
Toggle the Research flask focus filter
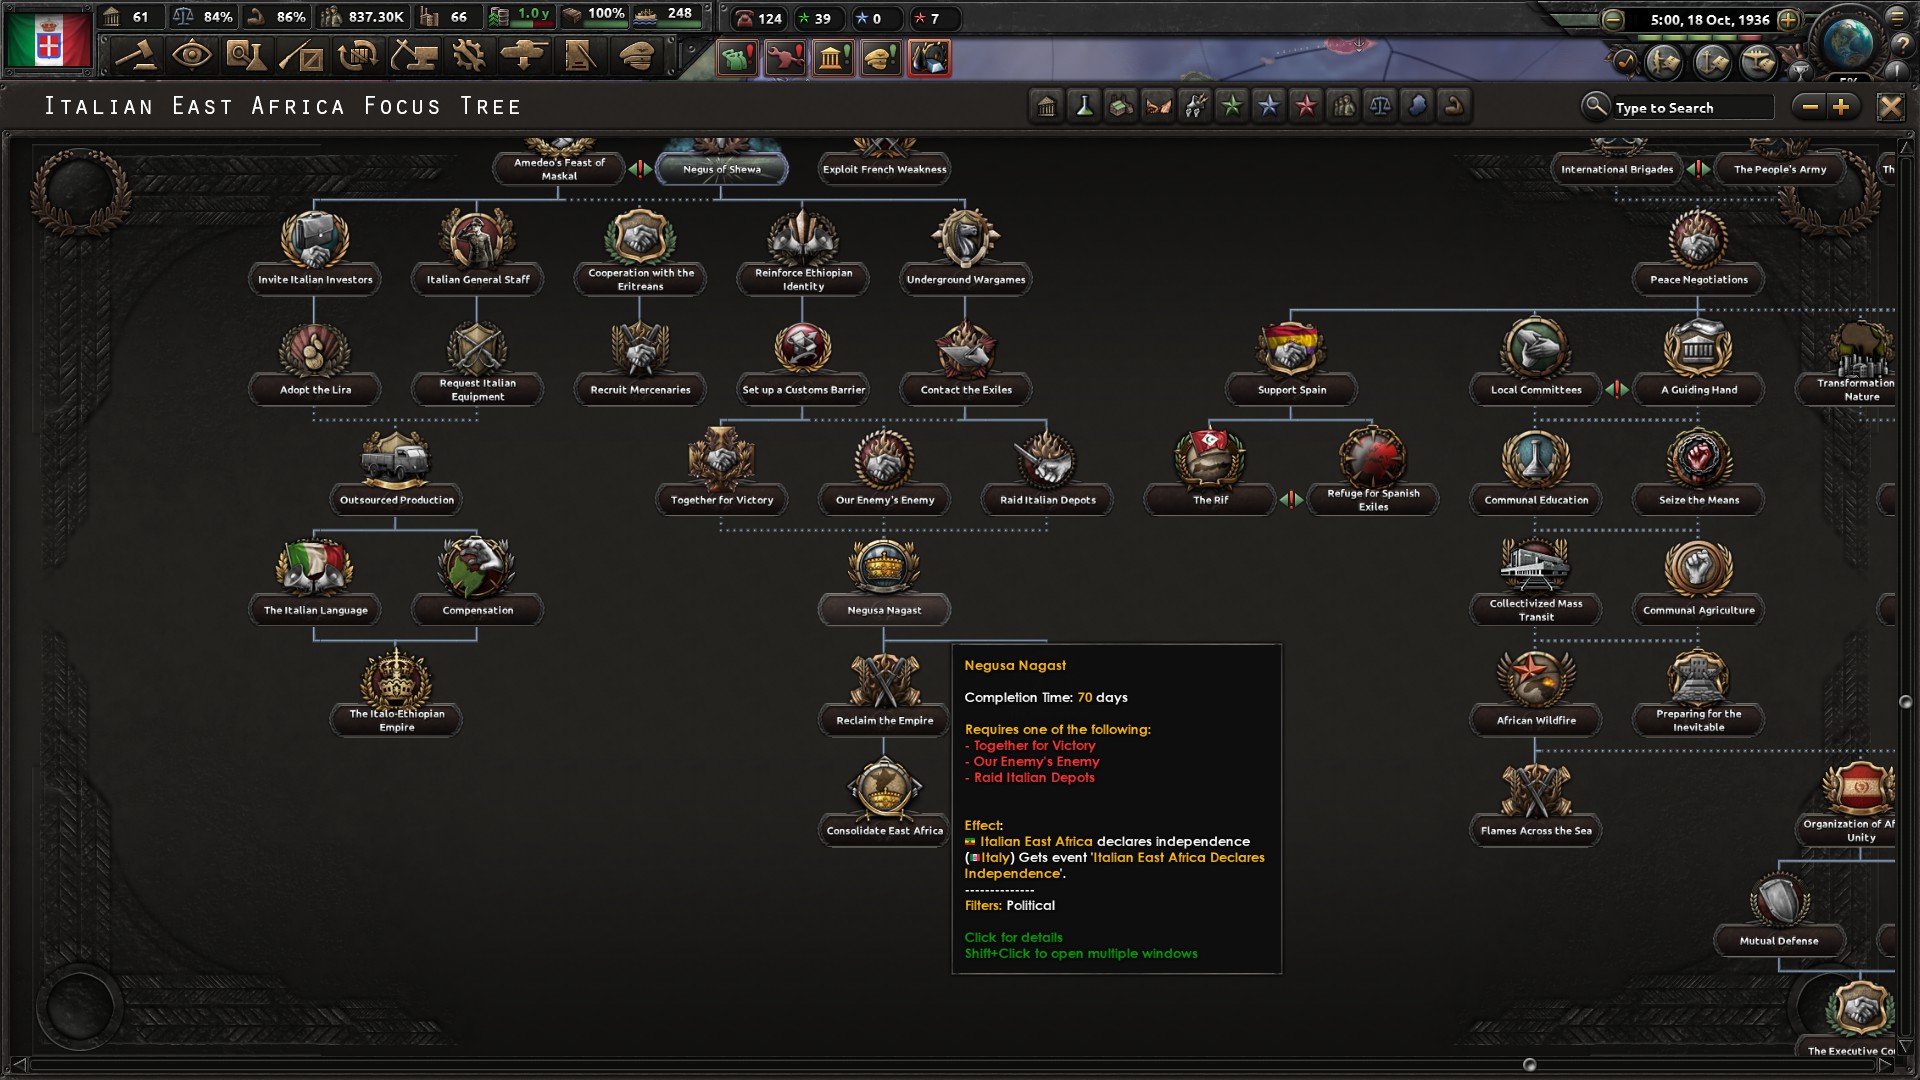[1084, 106]
